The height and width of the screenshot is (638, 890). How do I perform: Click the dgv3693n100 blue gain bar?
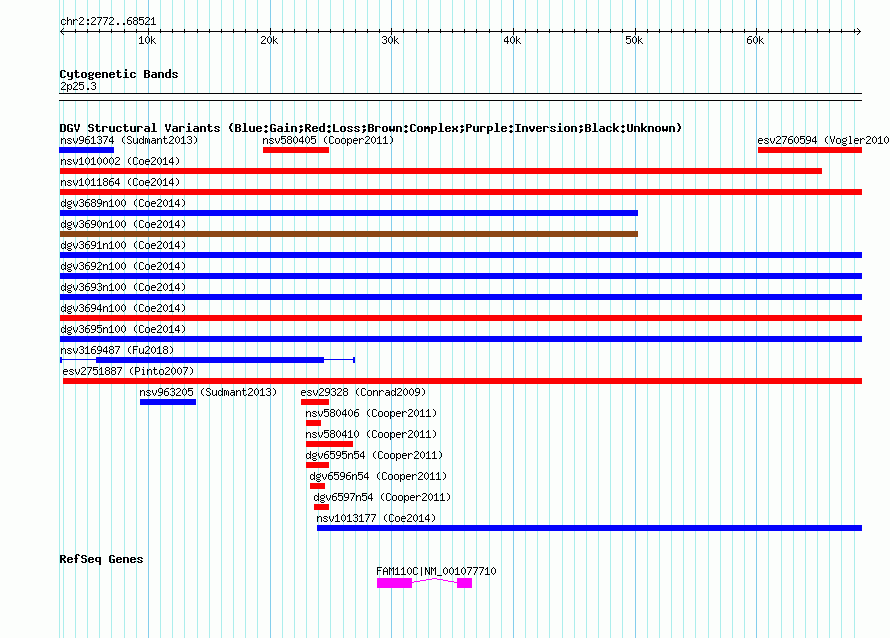point(461,297)
